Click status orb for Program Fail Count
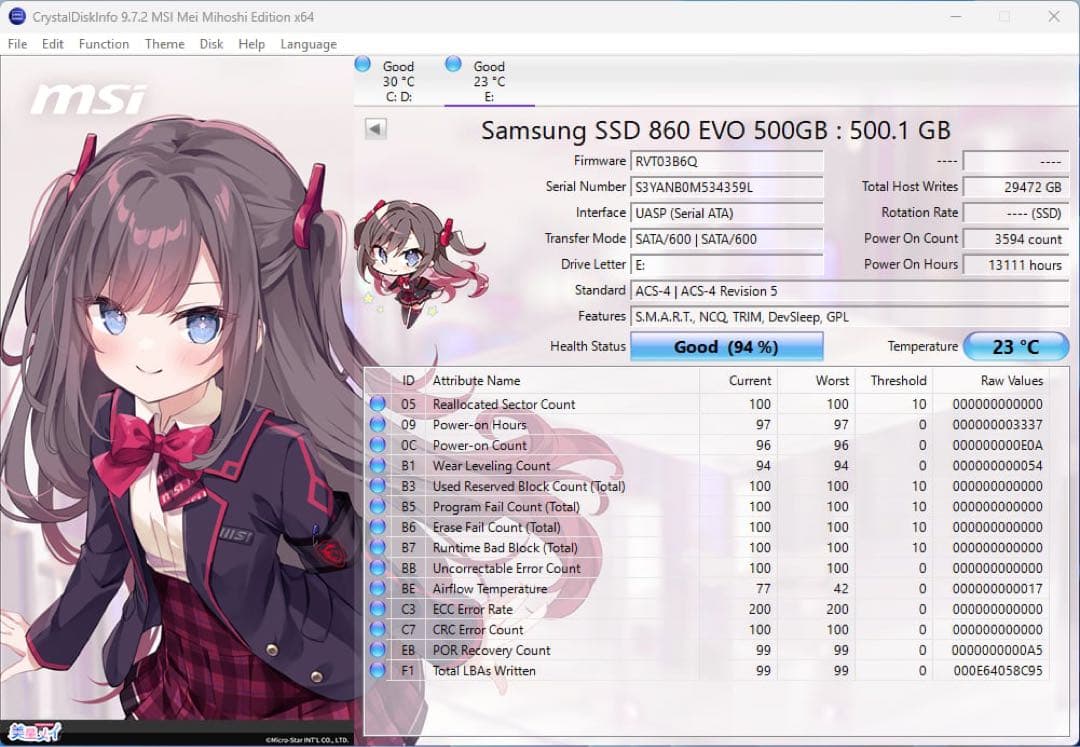This screenshot has height=747, width=1080. pyautogui.click(x=377, y=506)
